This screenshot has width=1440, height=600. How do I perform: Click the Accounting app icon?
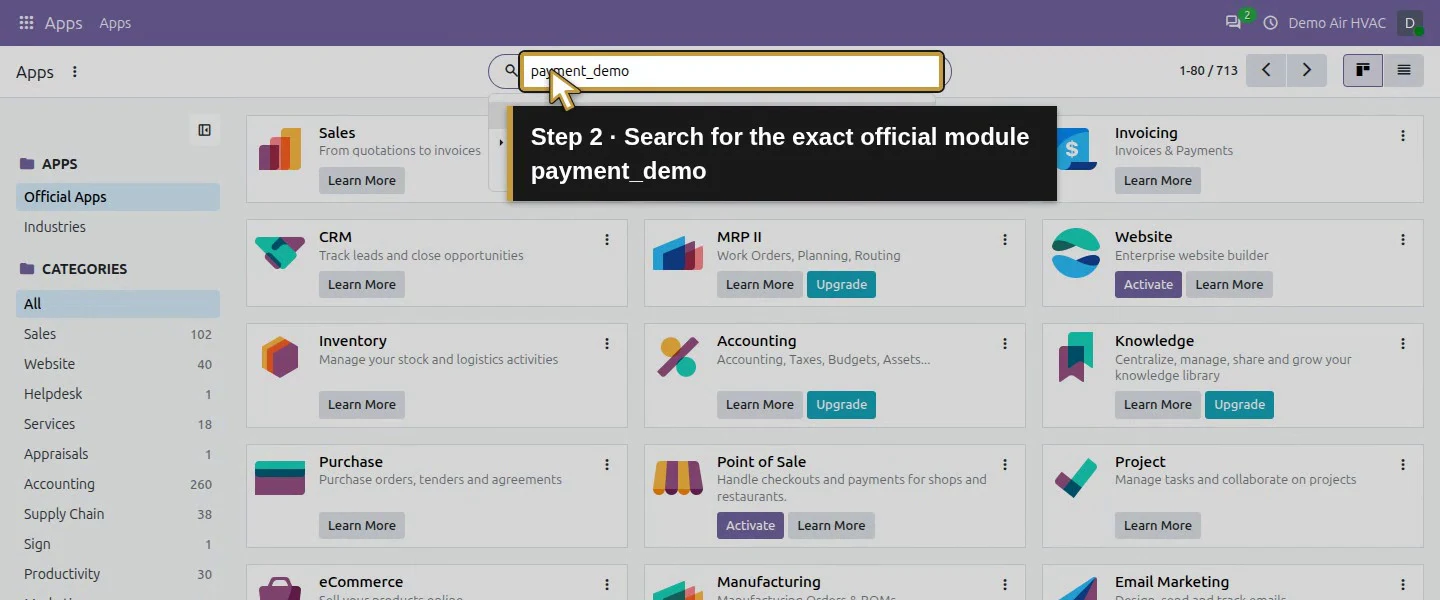(678, 357)
